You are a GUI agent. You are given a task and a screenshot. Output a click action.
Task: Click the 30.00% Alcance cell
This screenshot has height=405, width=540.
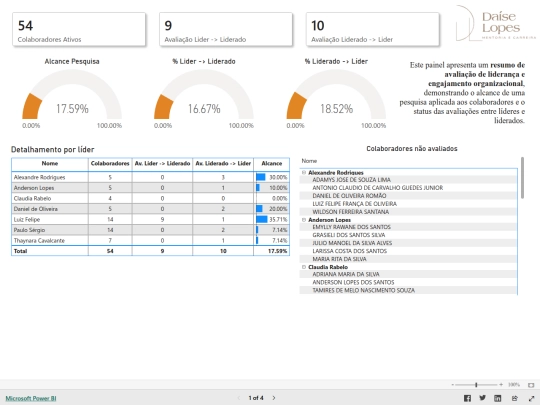272,177
